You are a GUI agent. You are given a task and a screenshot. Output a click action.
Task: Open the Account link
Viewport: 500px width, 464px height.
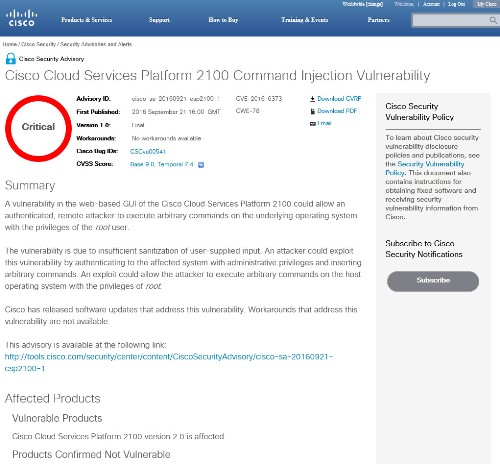click(431, 4)
